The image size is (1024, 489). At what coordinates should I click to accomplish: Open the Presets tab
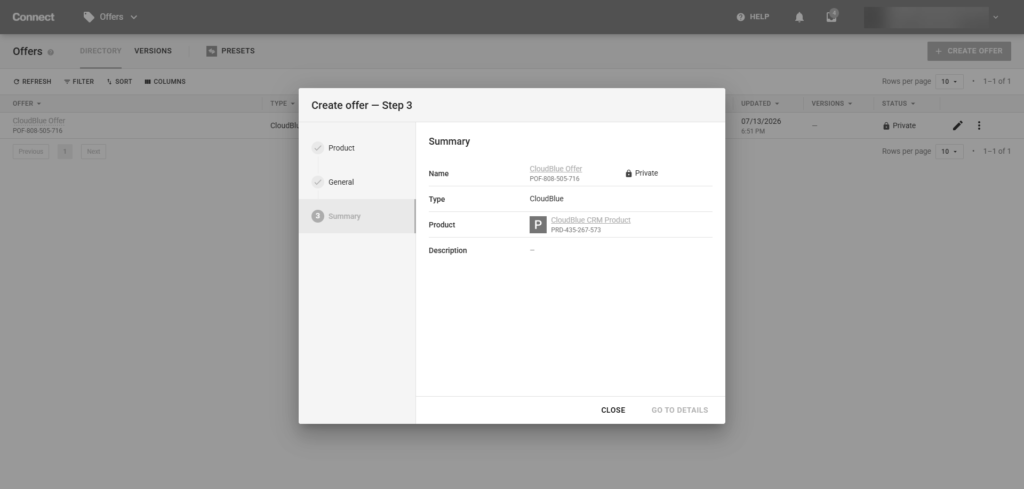[231, 51]
